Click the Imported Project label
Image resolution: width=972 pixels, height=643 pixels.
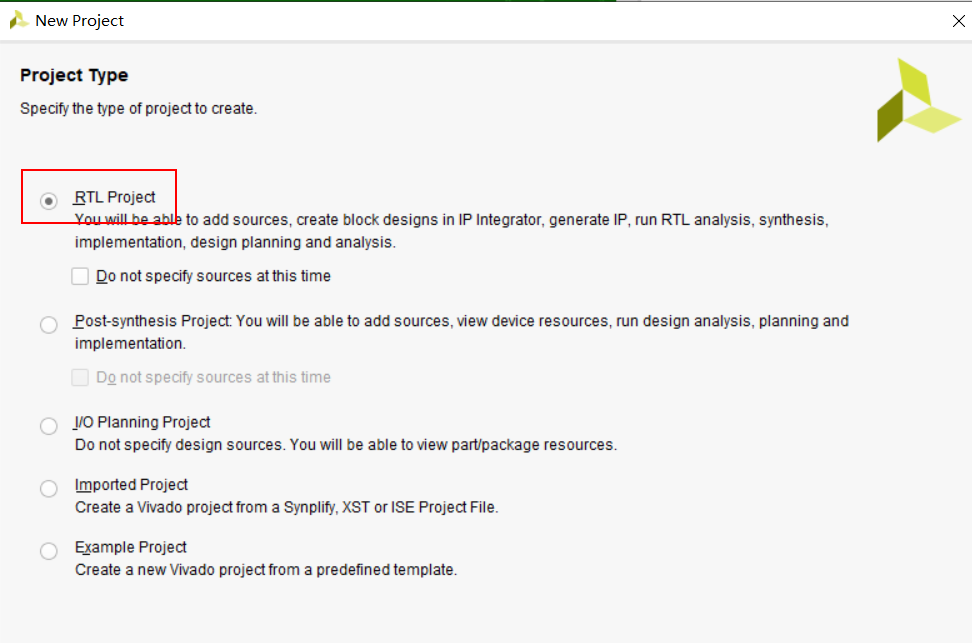coord(131,485)
